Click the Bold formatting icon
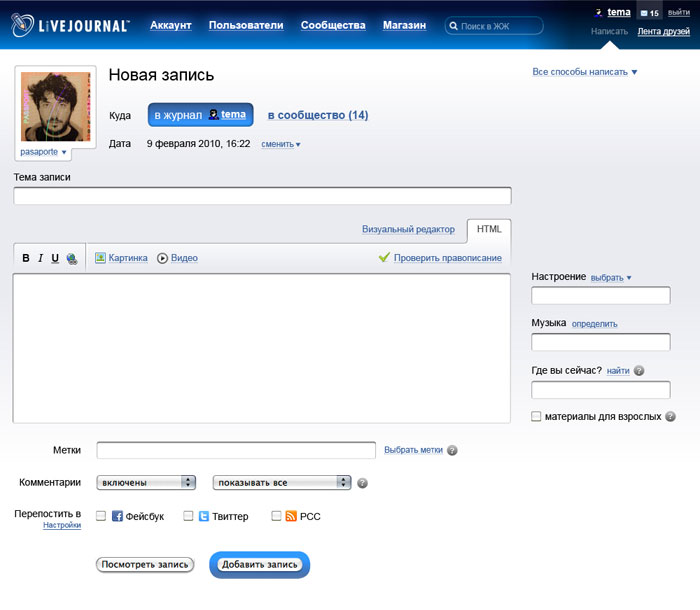The width and height of the screenshot is (700, 610). [26, 258]
